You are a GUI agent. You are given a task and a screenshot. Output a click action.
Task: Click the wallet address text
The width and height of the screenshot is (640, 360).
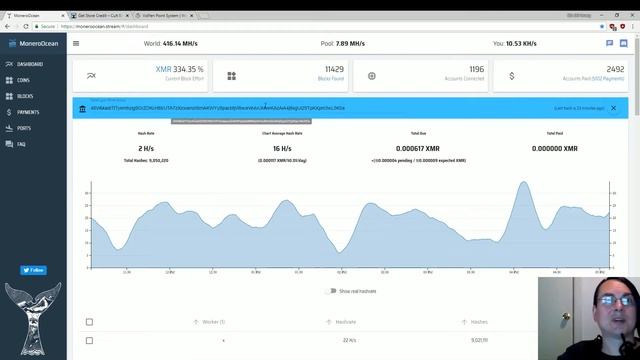coord(218,108)
